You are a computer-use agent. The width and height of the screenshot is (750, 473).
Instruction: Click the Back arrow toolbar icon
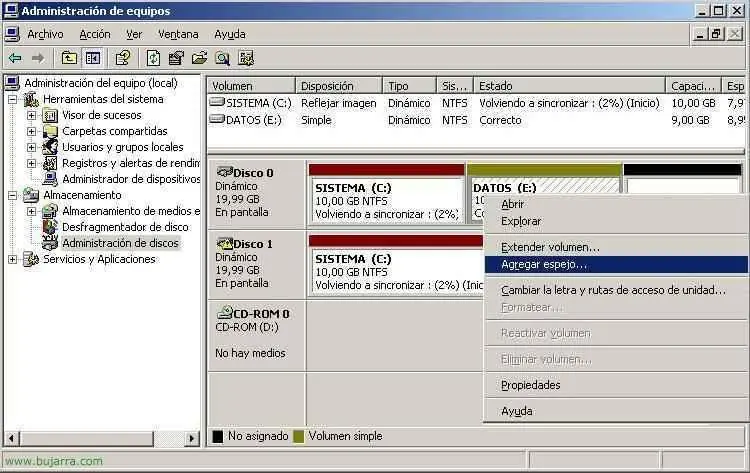[x=15, y=58]
